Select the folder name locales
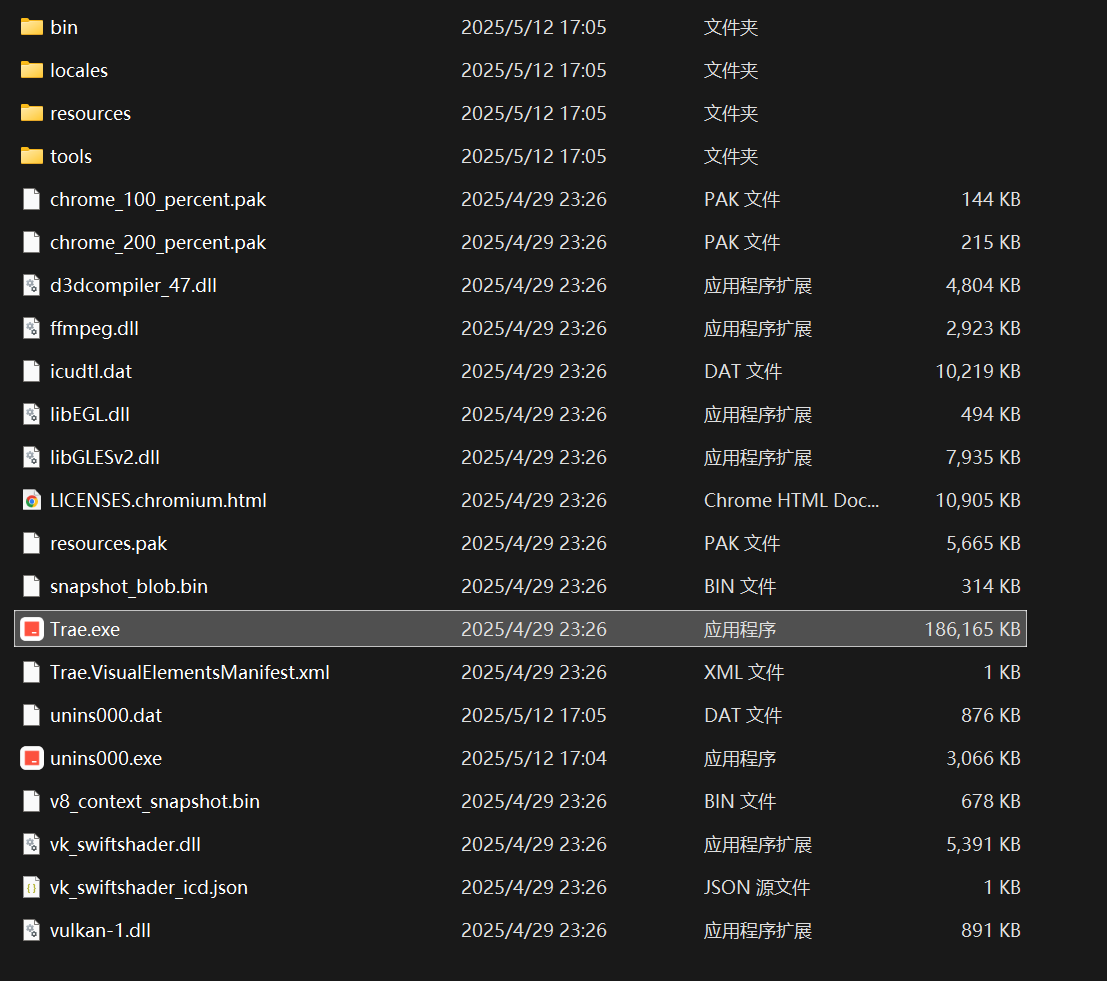The width and height of the screenshot is (1107, 981). pos(79,70)
